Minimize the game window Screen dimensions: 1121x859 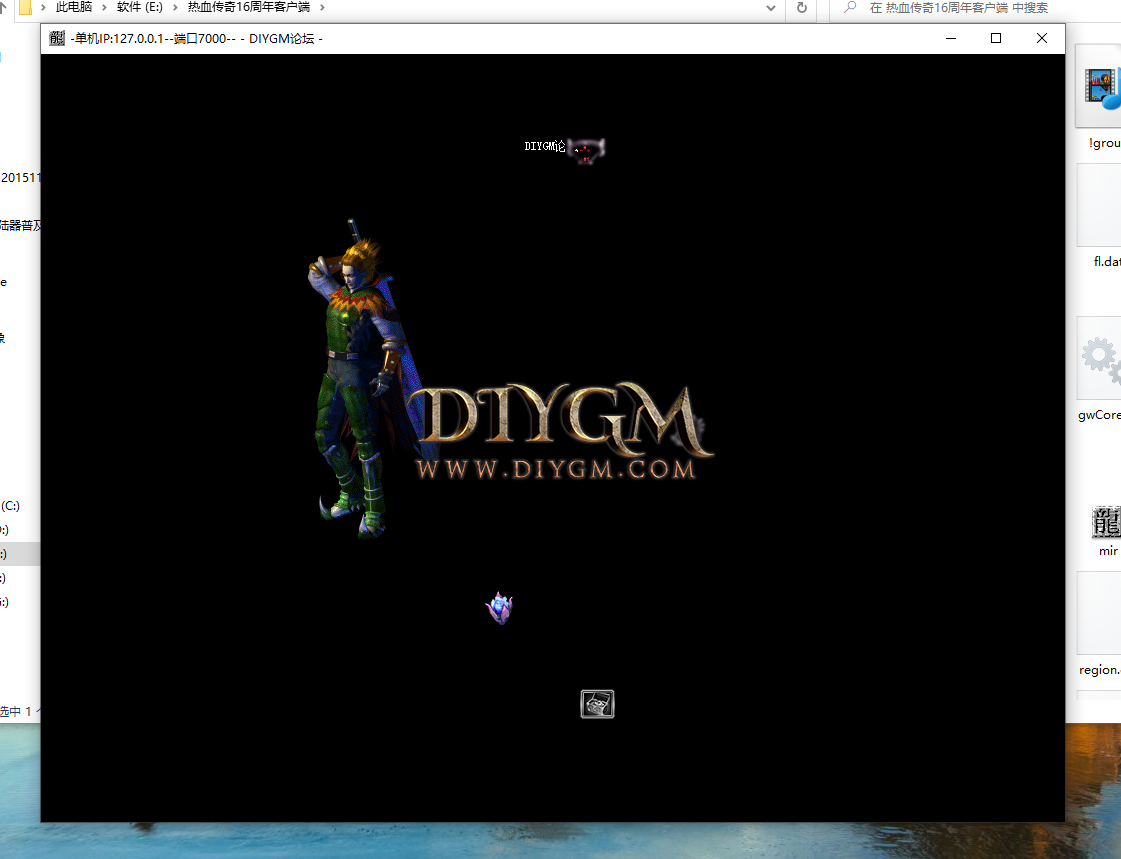pos(951,38)
